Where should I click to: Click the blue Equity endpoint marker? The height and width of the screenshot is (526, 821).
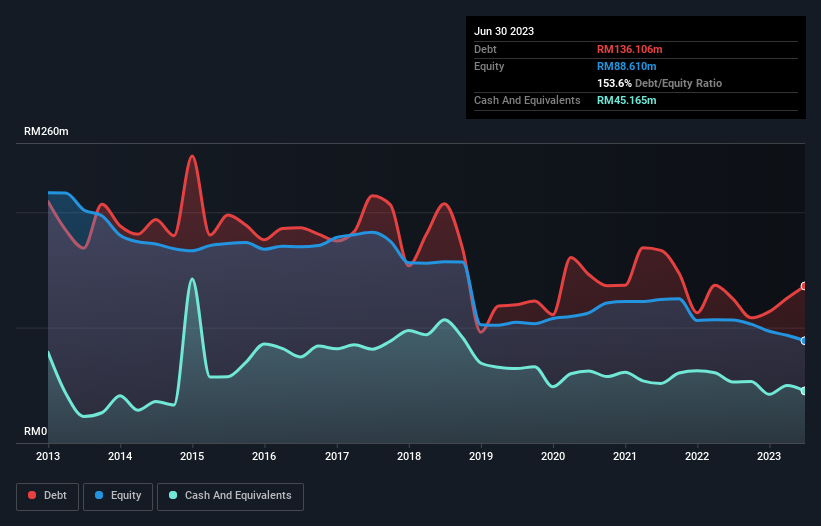pos(804,341)
